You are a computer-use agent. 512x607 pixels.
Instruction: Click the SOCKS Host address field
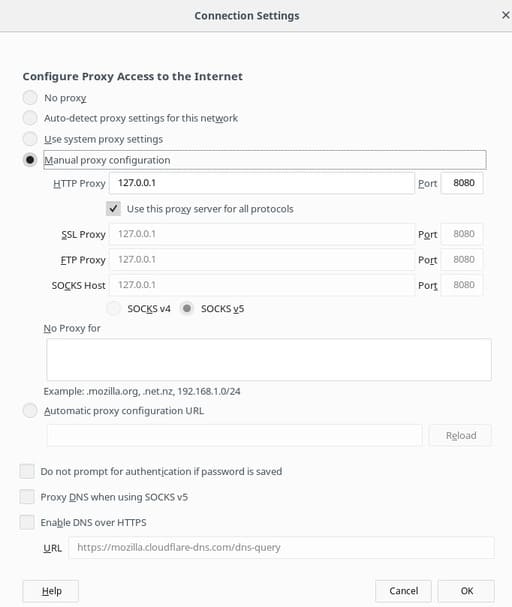tap(262, 285)
